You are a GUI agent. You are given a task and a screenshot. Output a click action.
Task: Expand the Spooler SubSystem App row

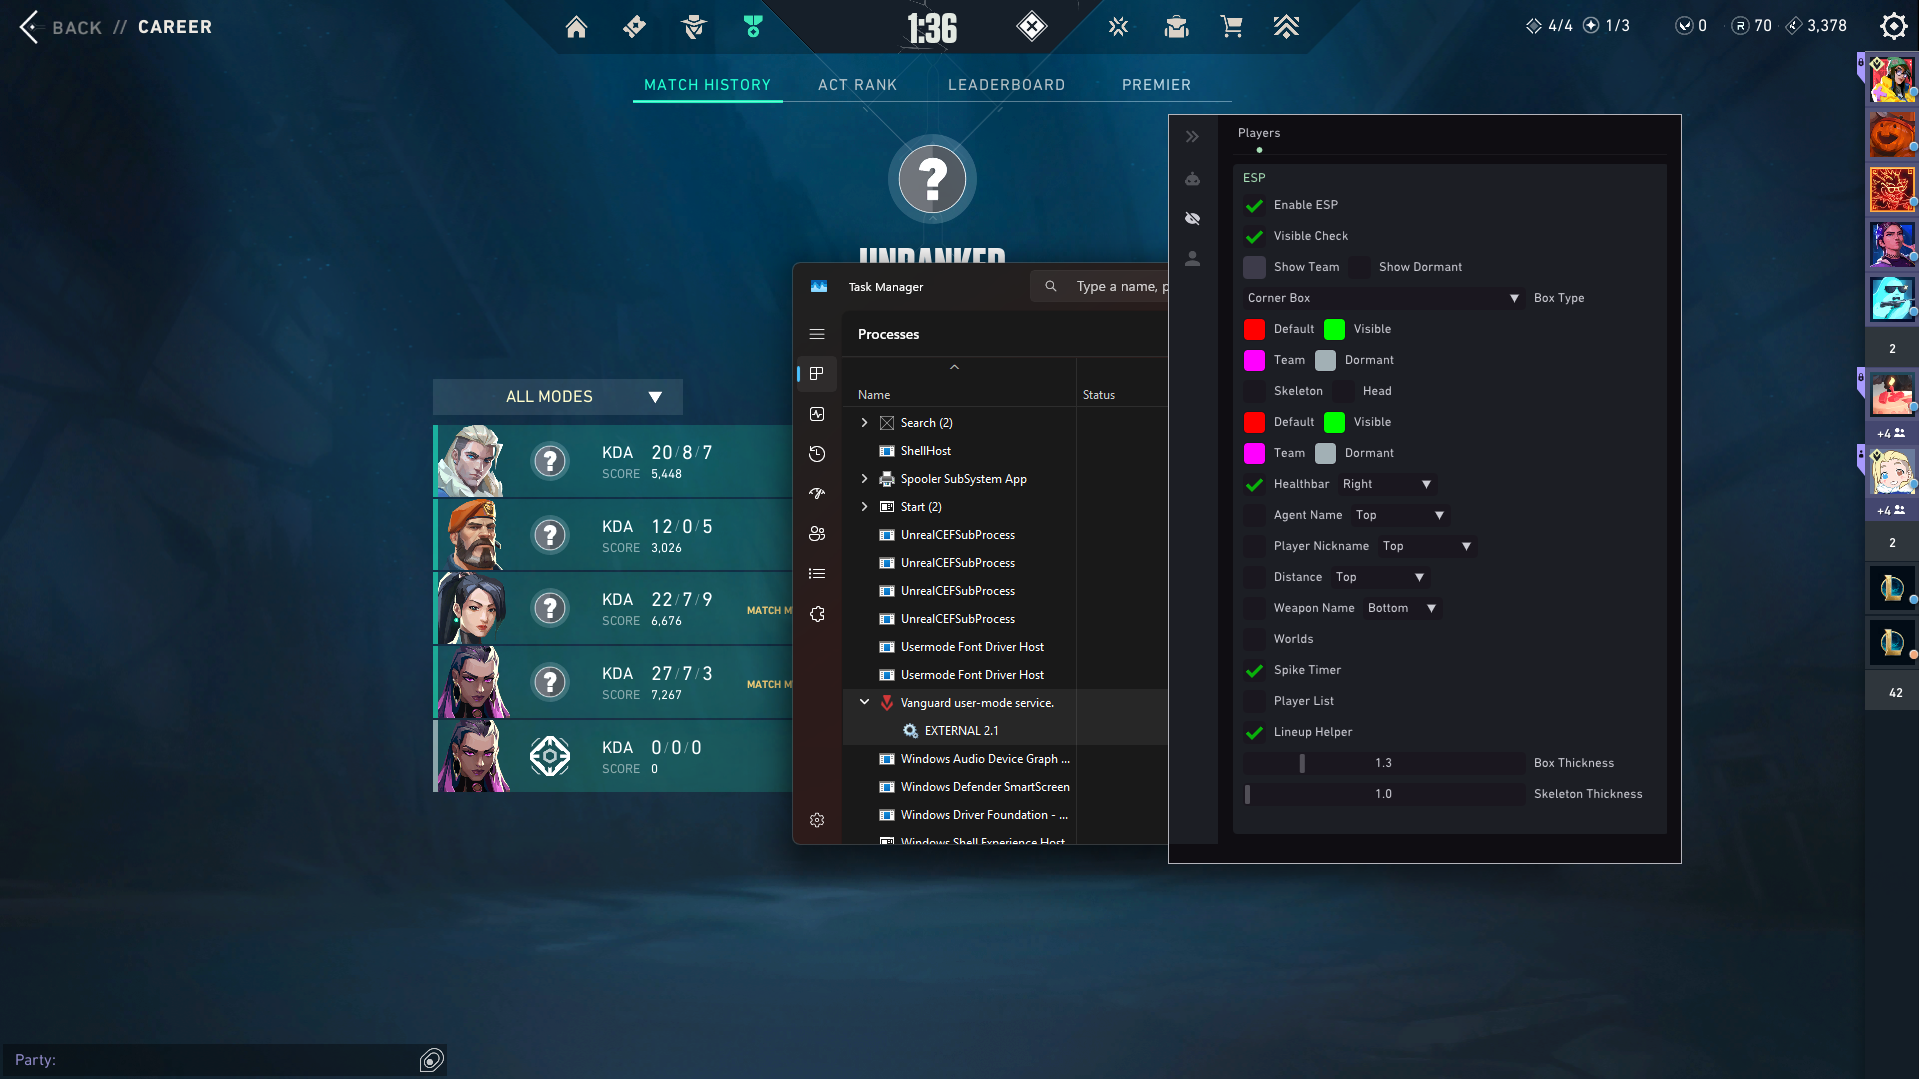coord(864,479)
